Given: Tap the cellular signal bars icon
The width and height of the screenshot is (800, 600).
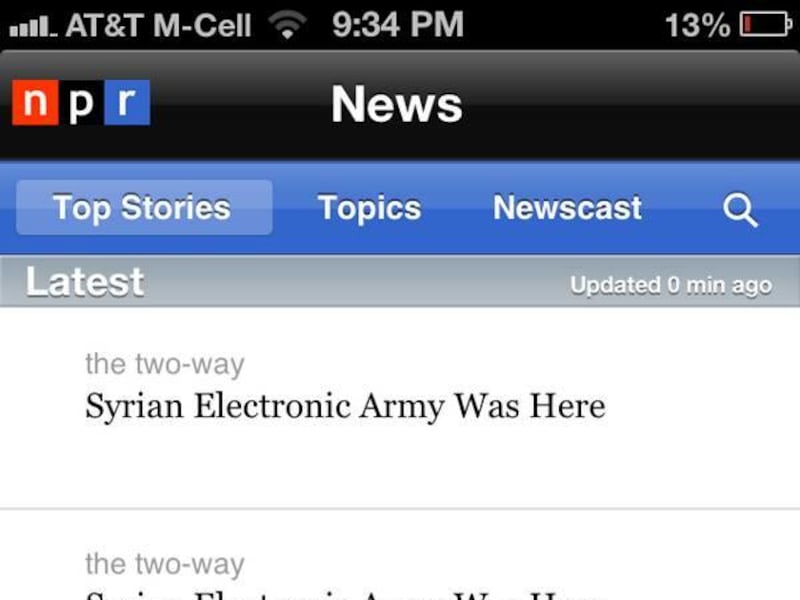Looking at the screenshot, I should 33,27.
